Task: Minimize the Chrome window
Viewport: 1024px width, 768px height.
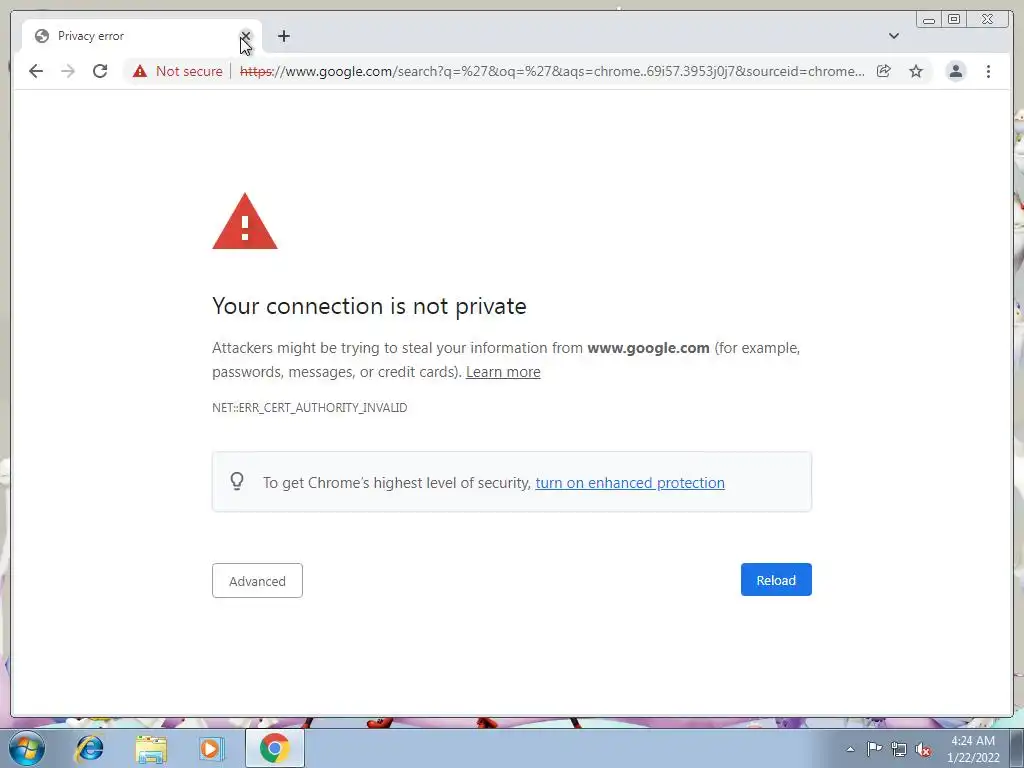Action: pyautogui.click(x=929, y=20)
